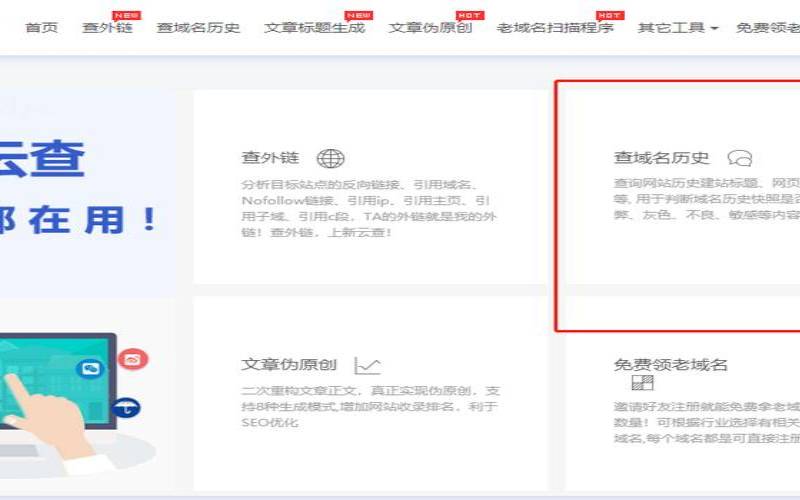The image size is (800, 500).
Task: Click the HOT badge above 文章伪原创
Action: (469, 15)
